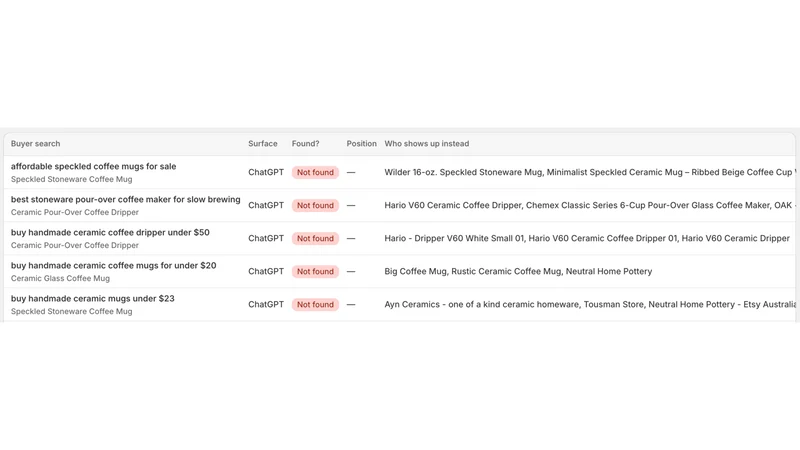Click ChatGPT surface in dripper under $50 row
Image resolution: width=800 pixels, height=450 pixels.
pos(266,238)
